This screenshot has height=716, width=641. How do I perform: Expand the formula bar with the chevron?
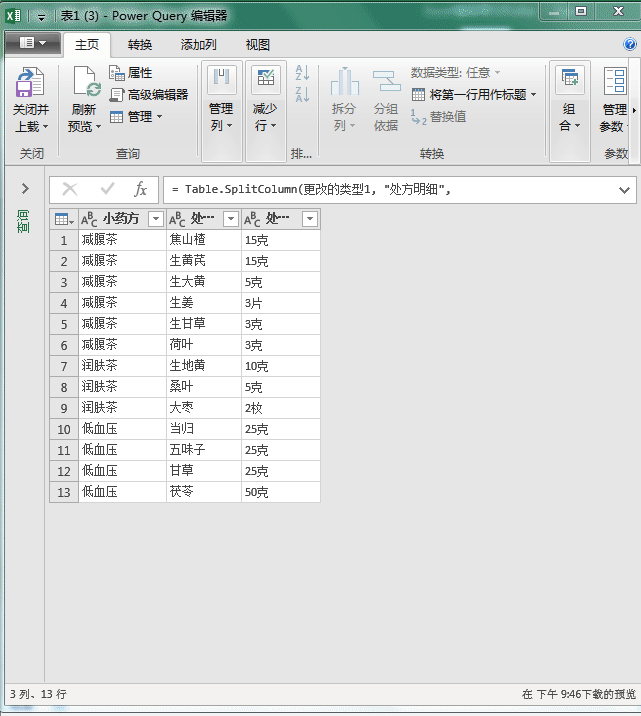tap(624, 190)
